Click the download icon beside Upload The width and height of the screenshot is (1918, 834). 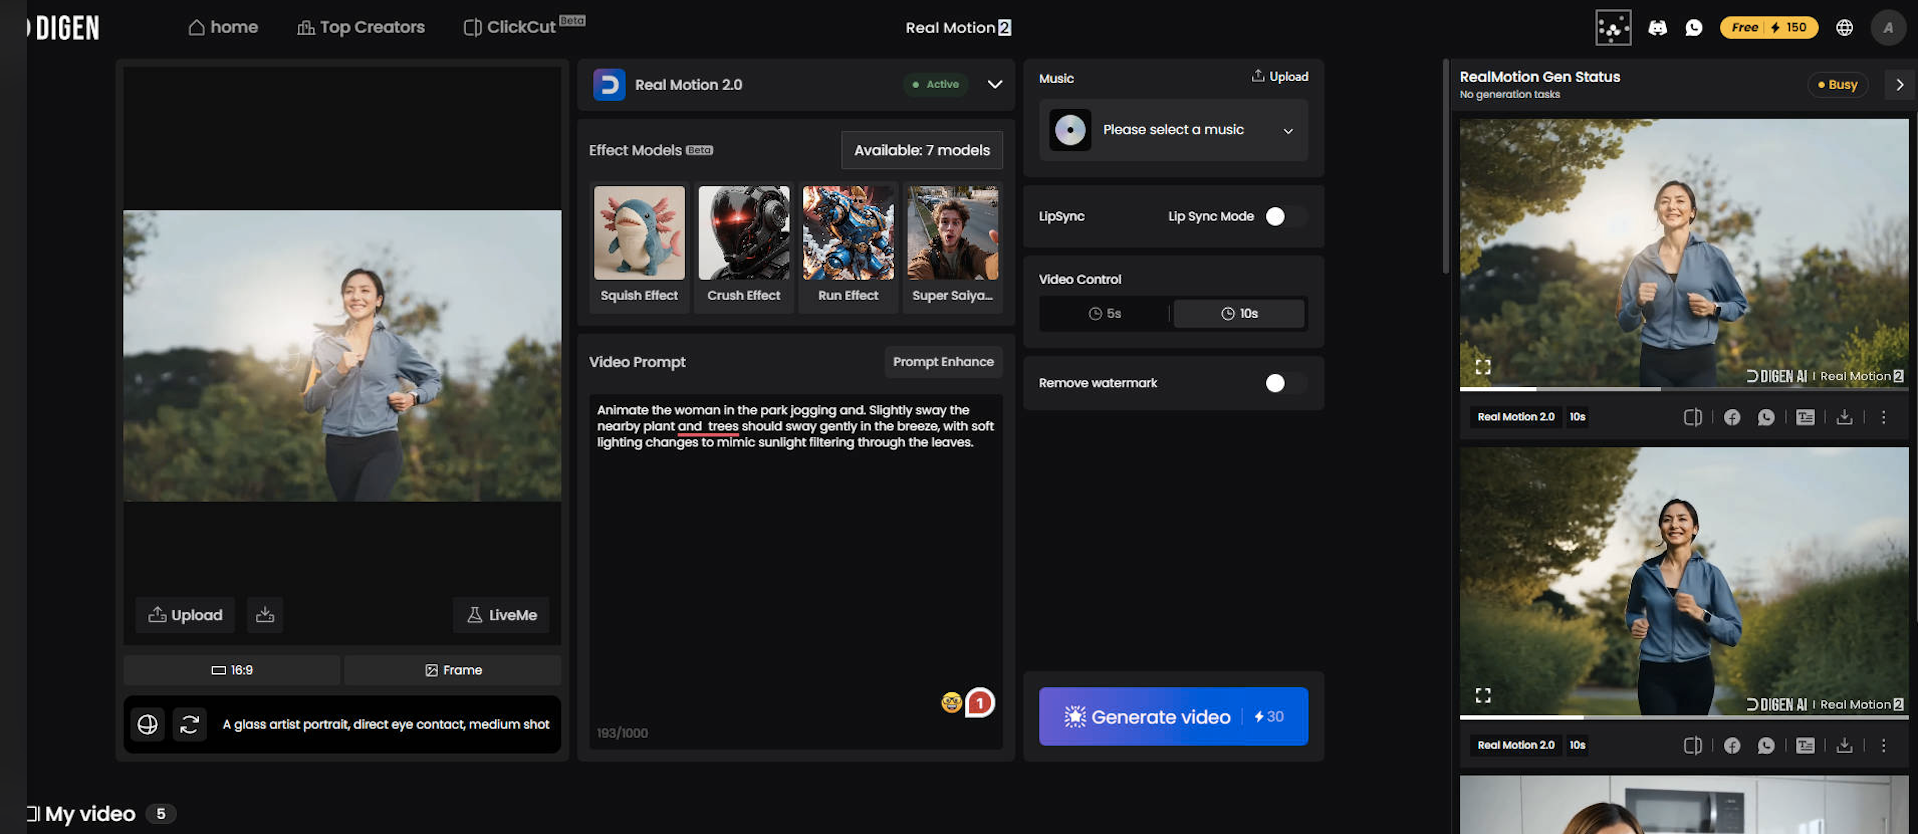[265, 615]
